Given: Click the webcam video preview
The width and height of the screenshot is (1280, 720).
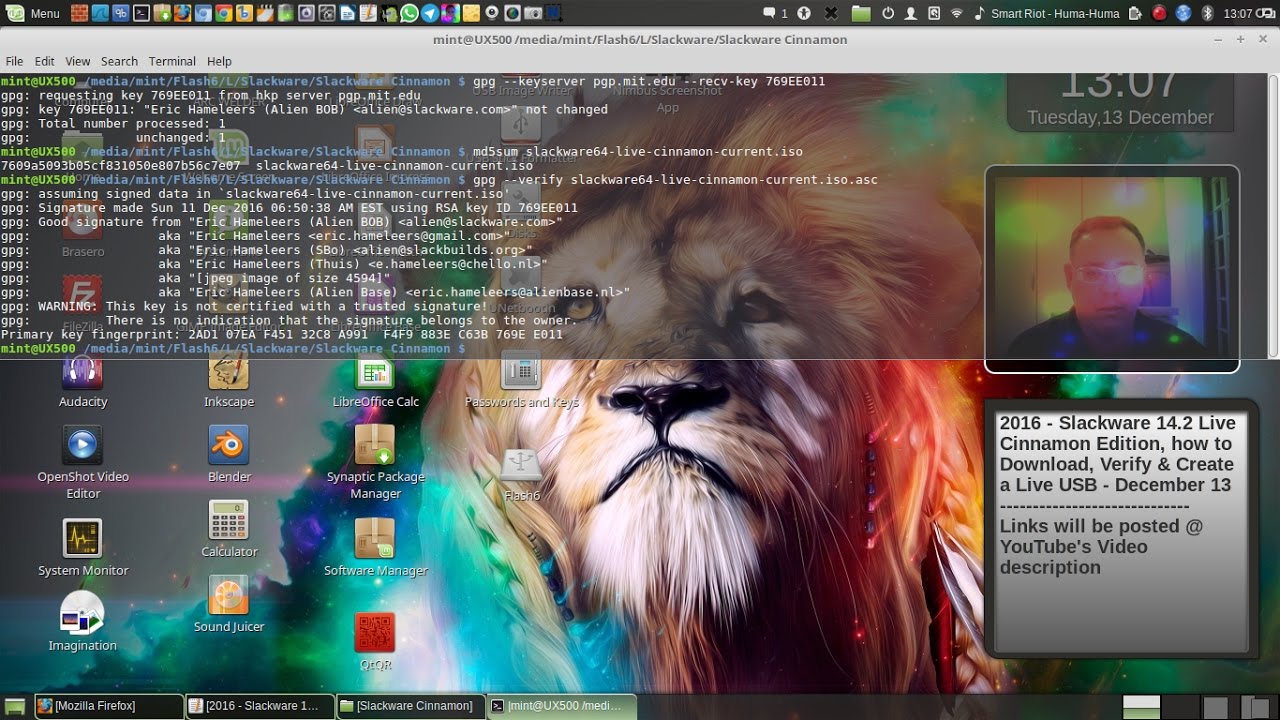Looking at the screenshot, I should pyautogui.click(x=1112, y=268).
